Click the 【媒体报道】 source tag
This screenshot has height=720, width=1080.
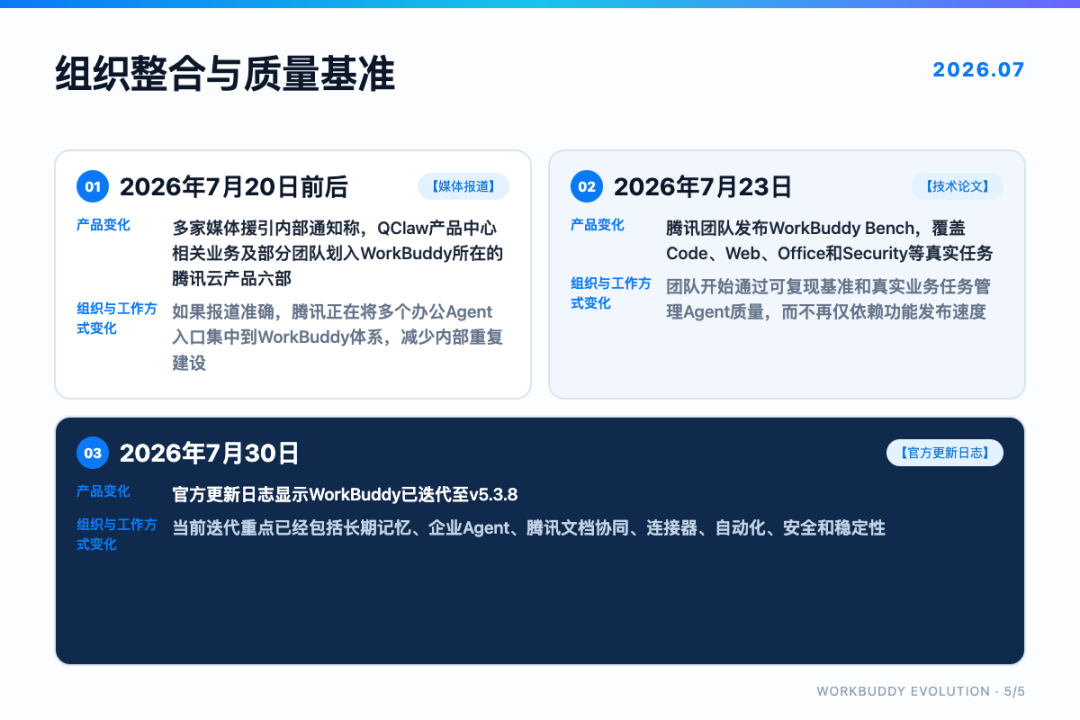tap(464, 187)
